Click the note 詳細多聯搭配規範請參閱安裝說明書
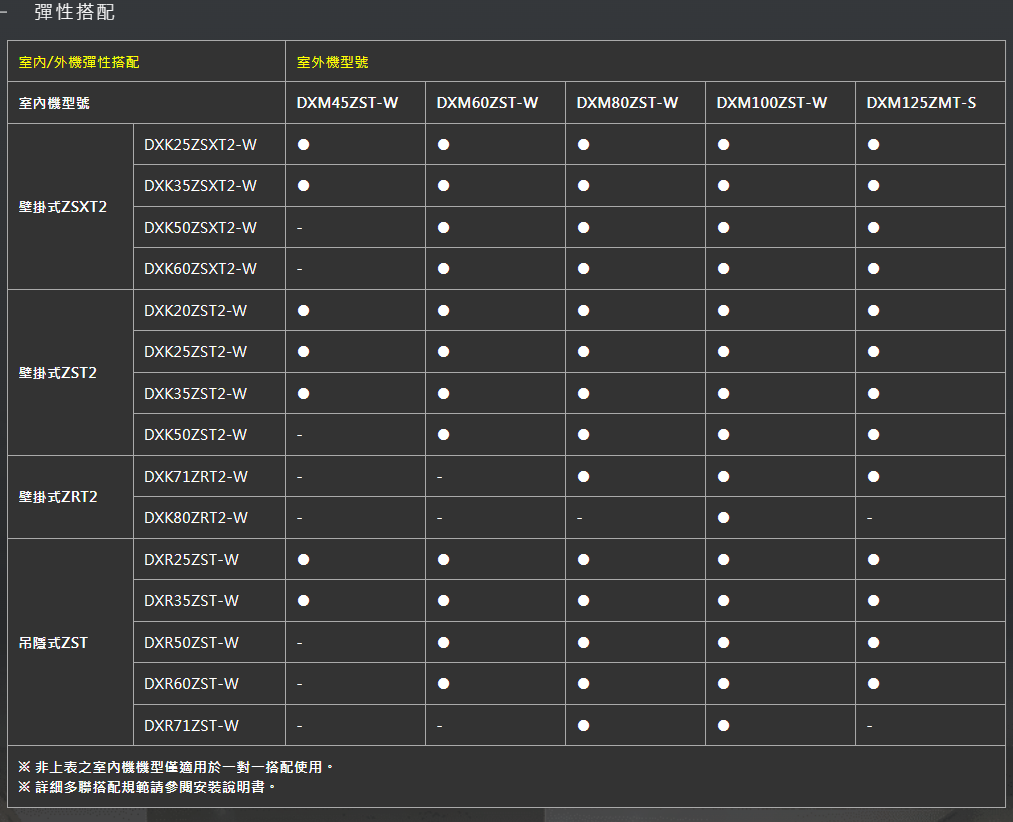The height and width of the screenshot is (822, 1013). (x=146, y=787)
